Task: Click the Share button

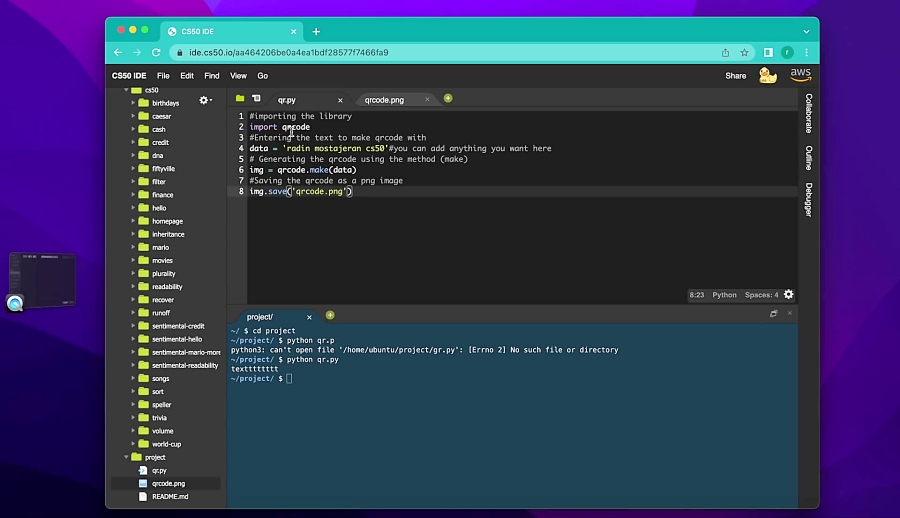Action: [735, 75]
